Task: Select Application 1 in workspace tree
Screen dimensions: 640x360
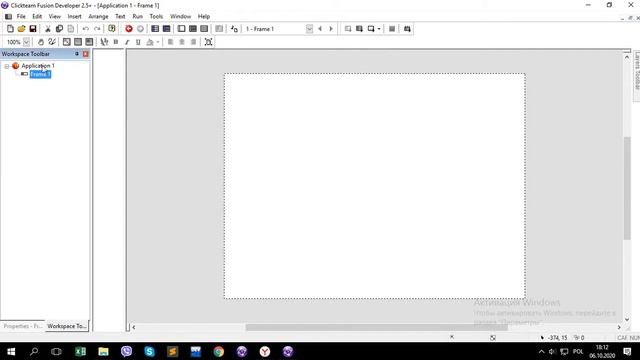Action: click(x=38, y=66)
